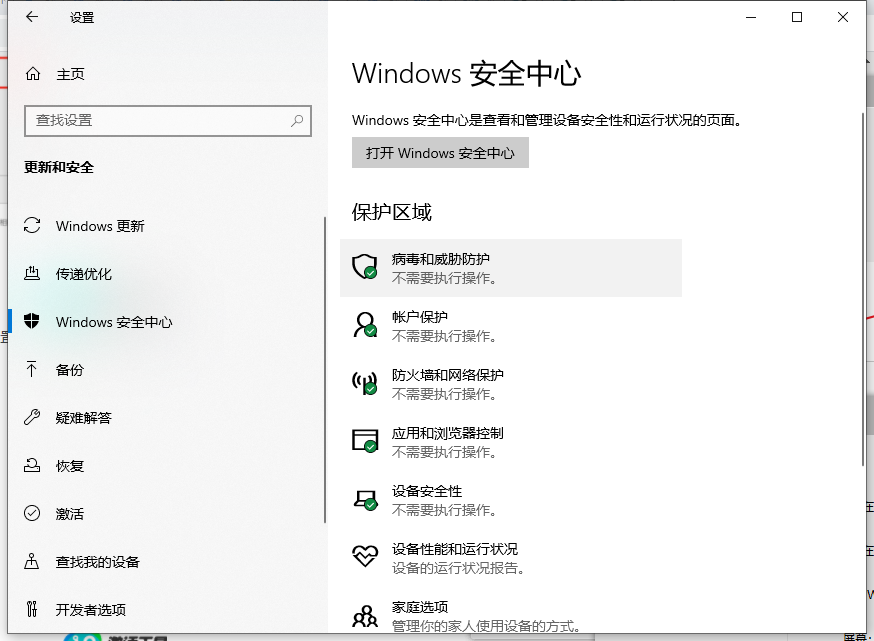Click the 病毒和威胁防护 shield icon

[x=364, y=266]
